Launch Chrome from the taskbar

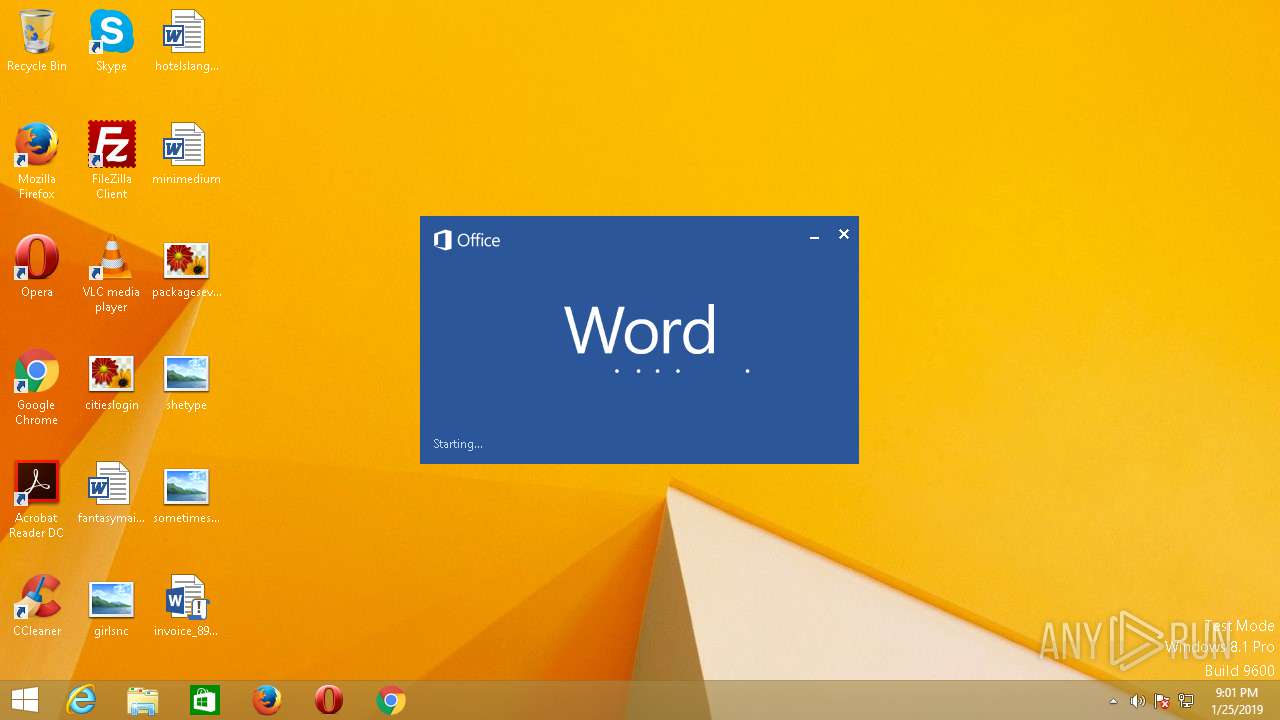click(x=391, y=700)
